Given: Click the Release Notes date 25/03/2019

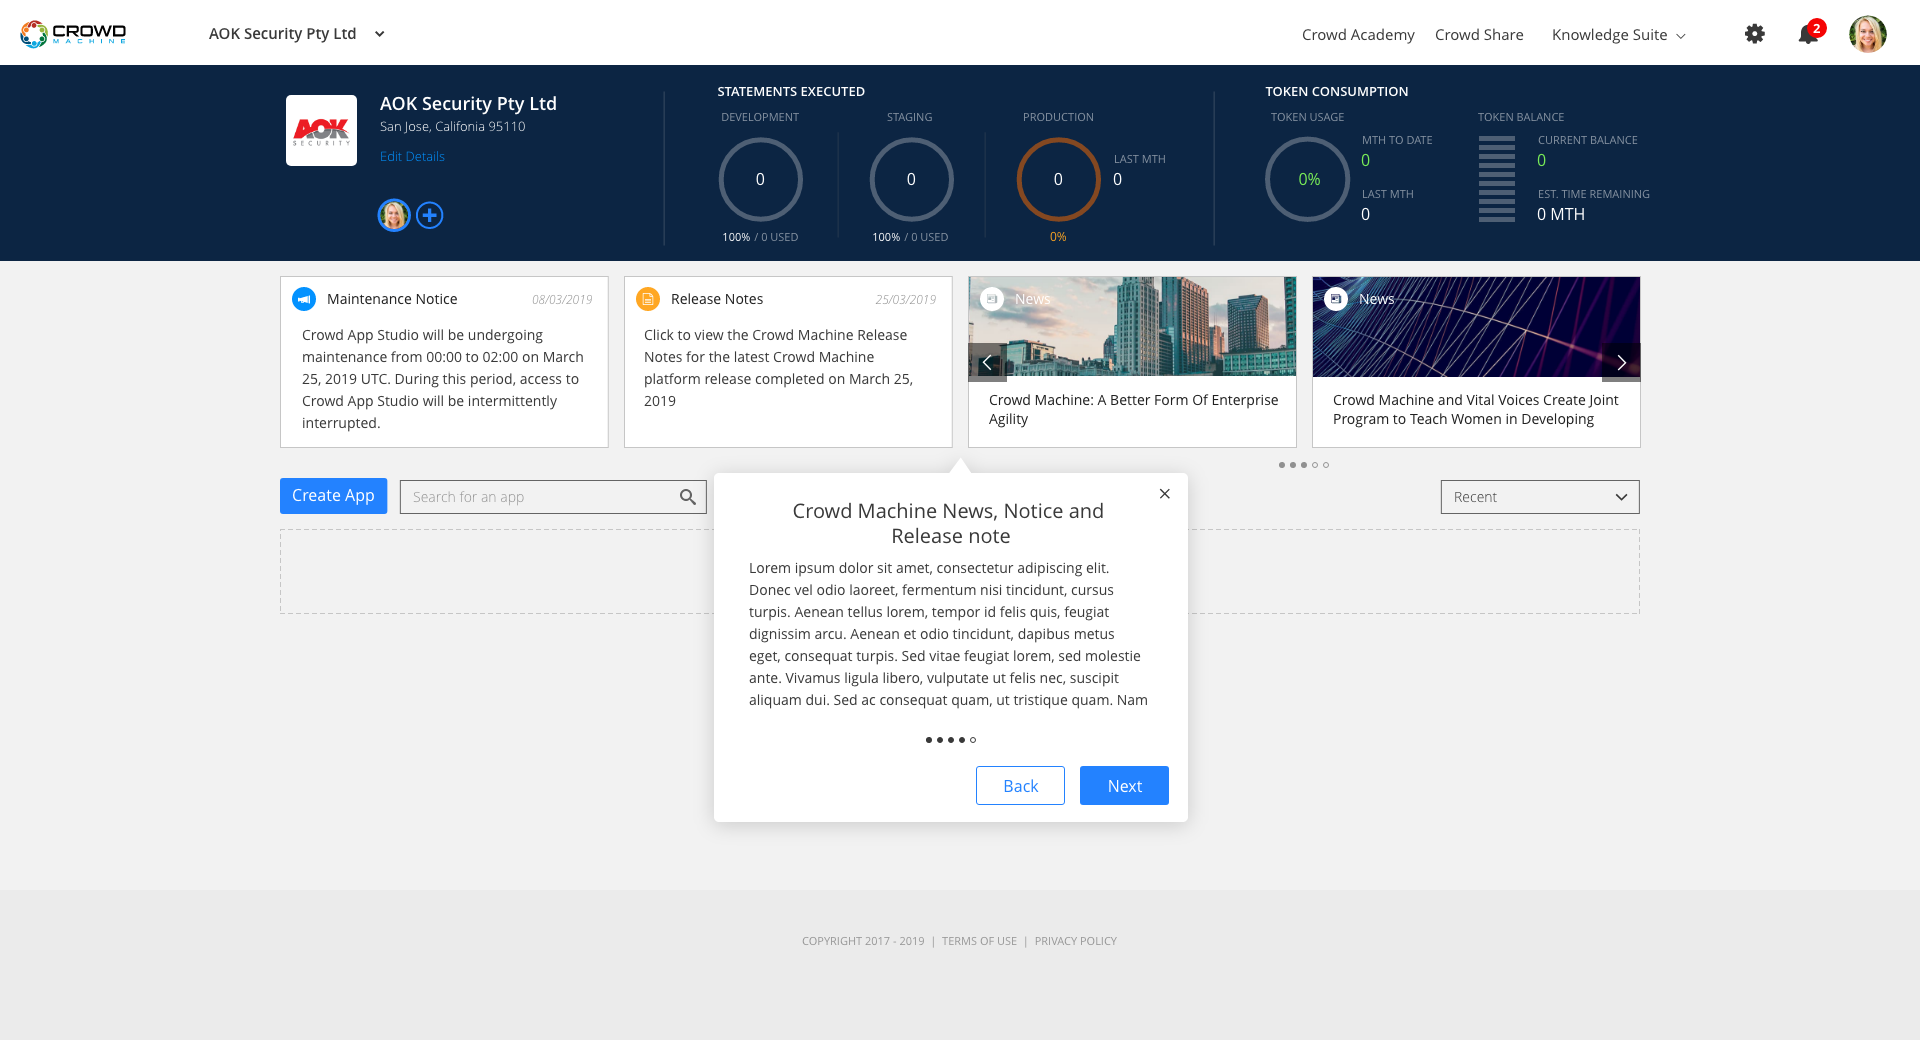Looking at the screenshot, I should [906, 300].
